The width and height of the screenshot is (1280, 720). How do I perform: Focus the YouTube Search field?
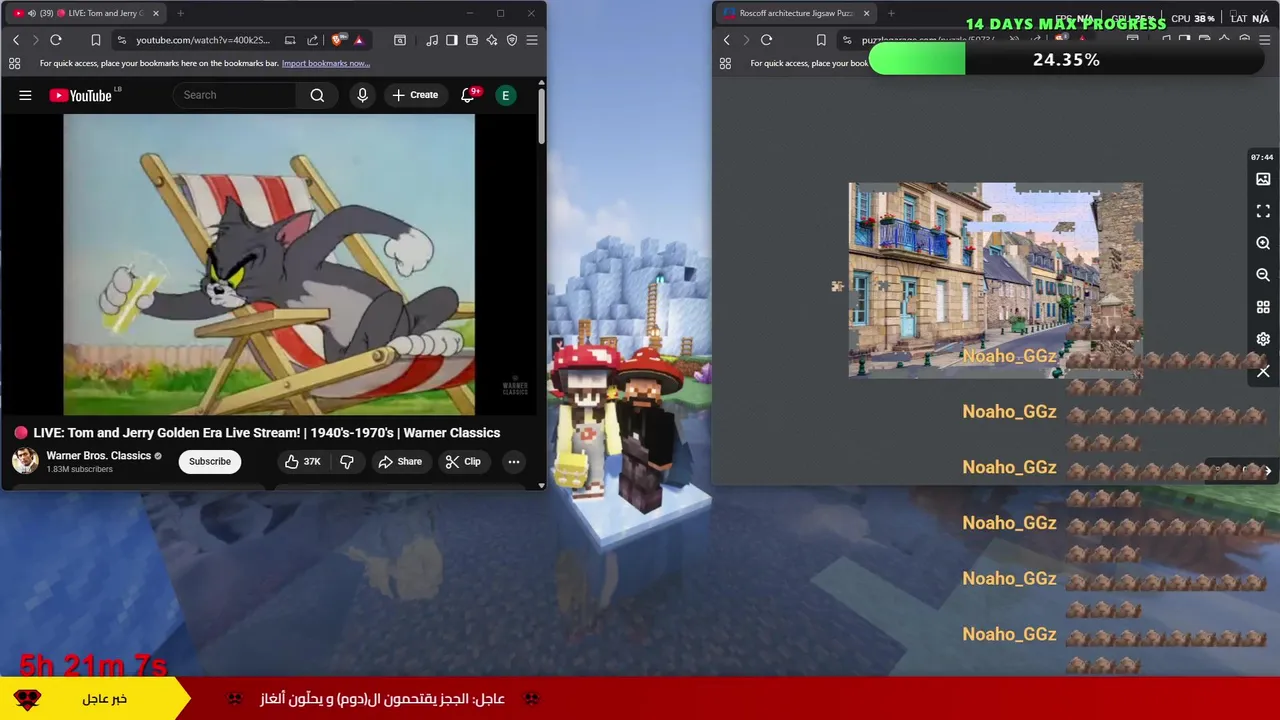pyautogui.click(x=236, y=95)
